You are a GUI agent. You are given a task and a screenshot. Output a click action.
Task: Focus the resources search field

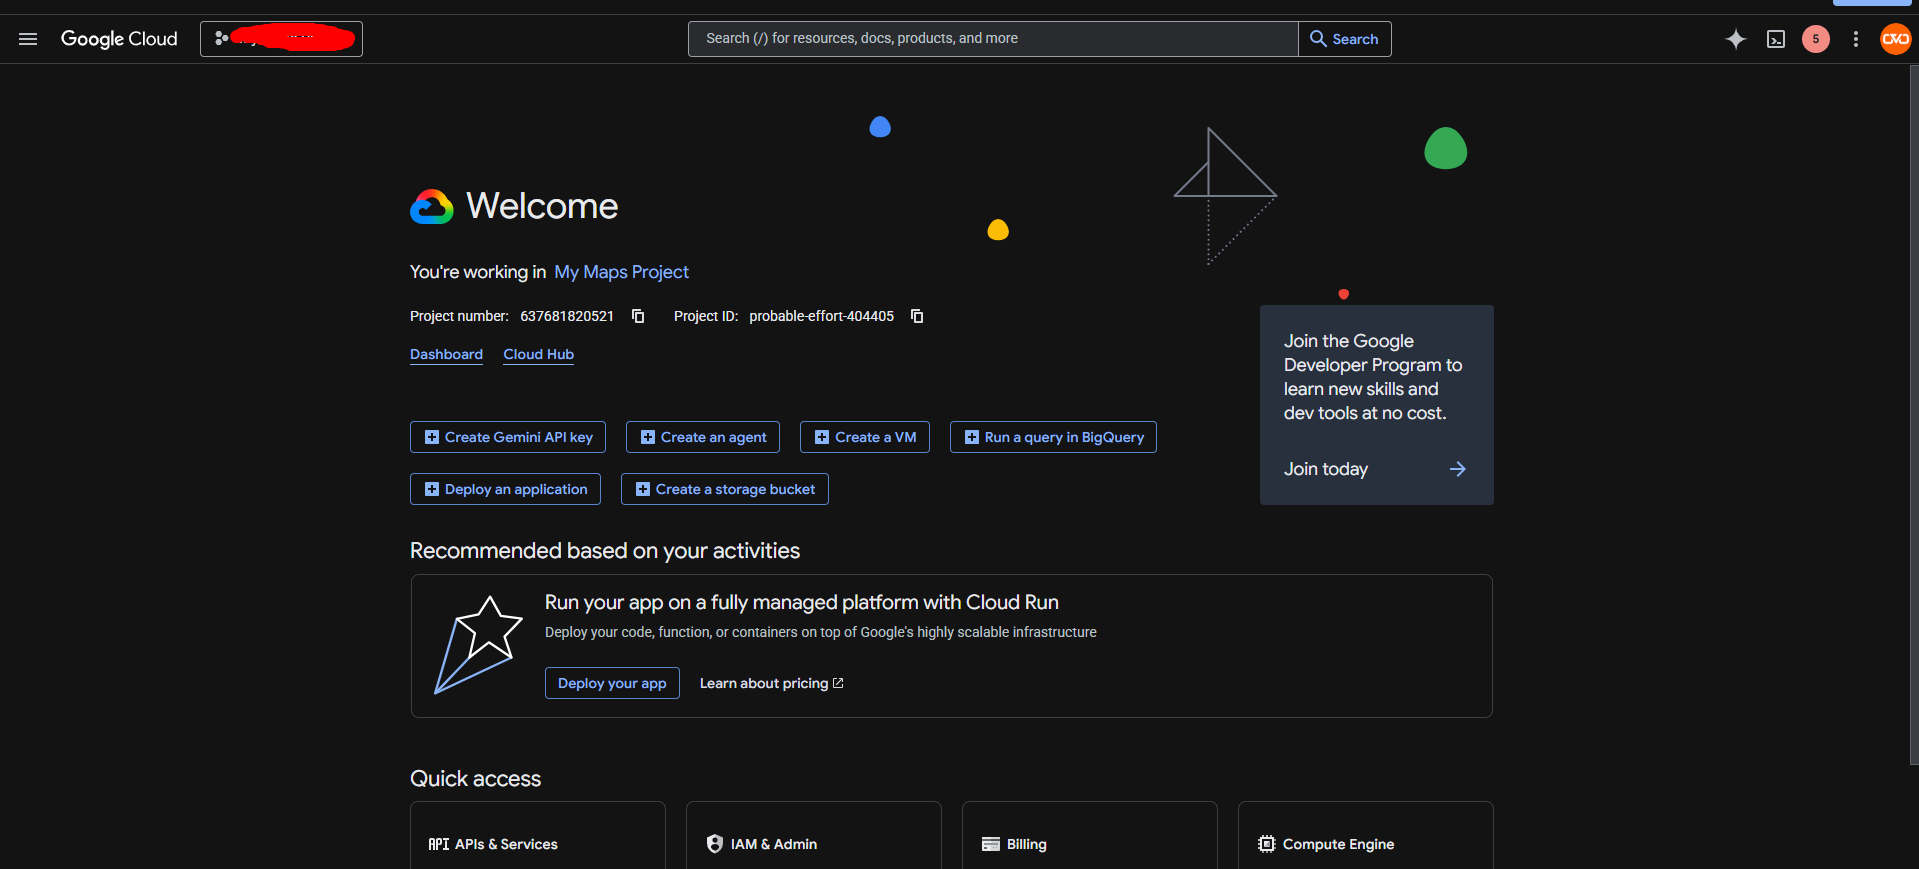[x=993, y=39]
